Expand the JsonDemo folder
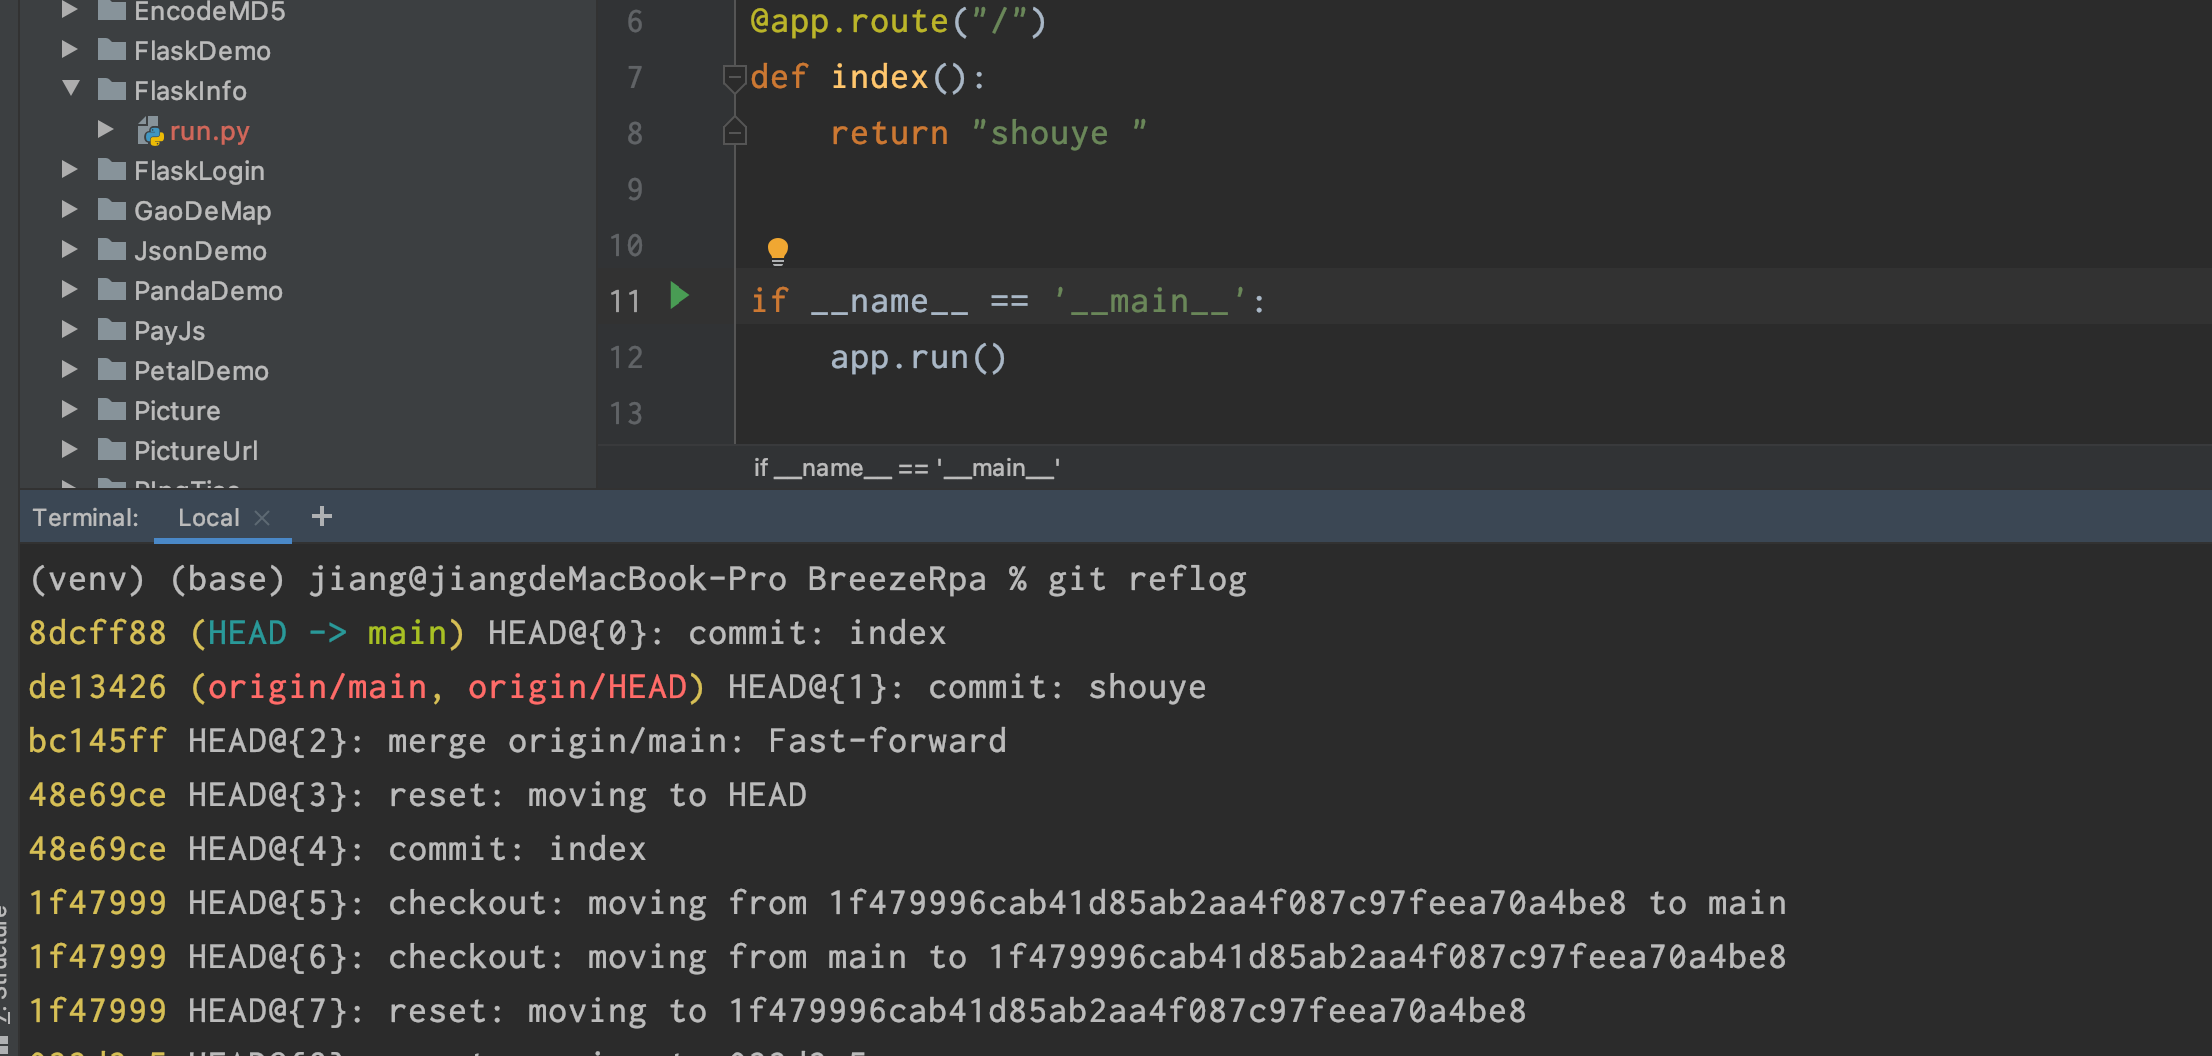The width and height of the screenshot is (2212, 1056). [x=69, y=250]
